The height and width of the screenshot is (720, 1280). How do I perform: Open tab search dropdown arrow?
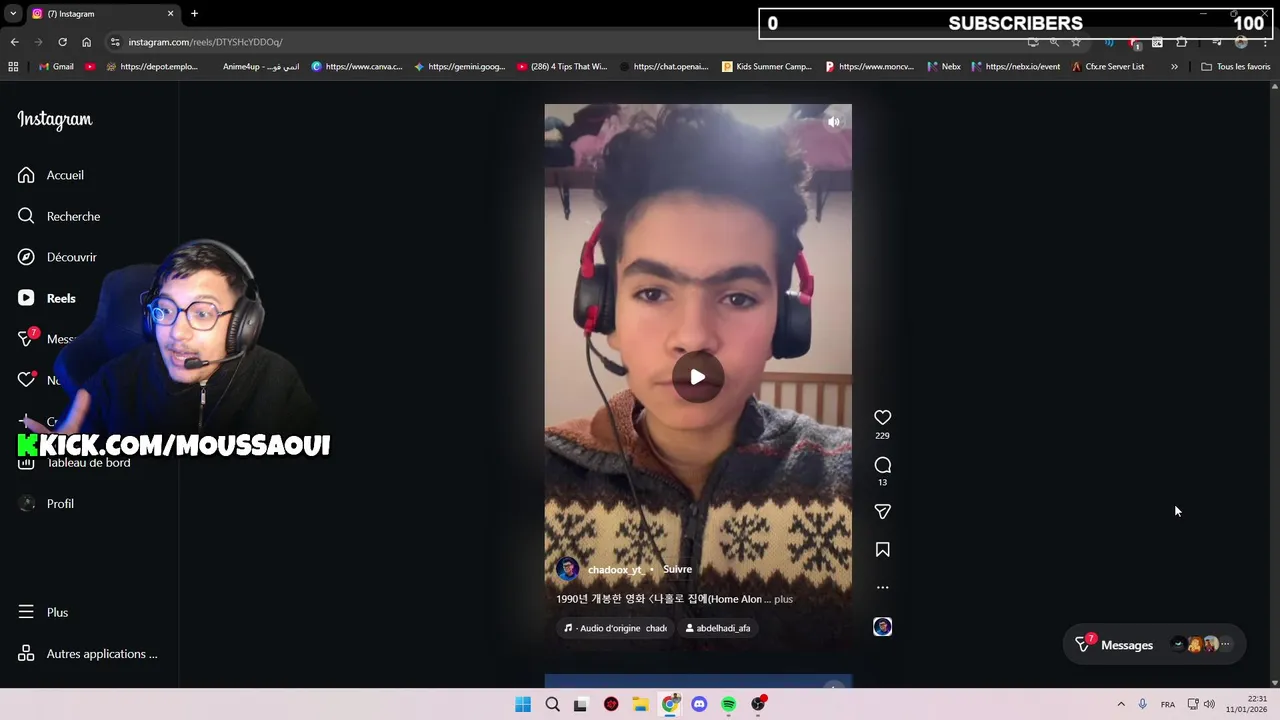click(x=12, y=14)
